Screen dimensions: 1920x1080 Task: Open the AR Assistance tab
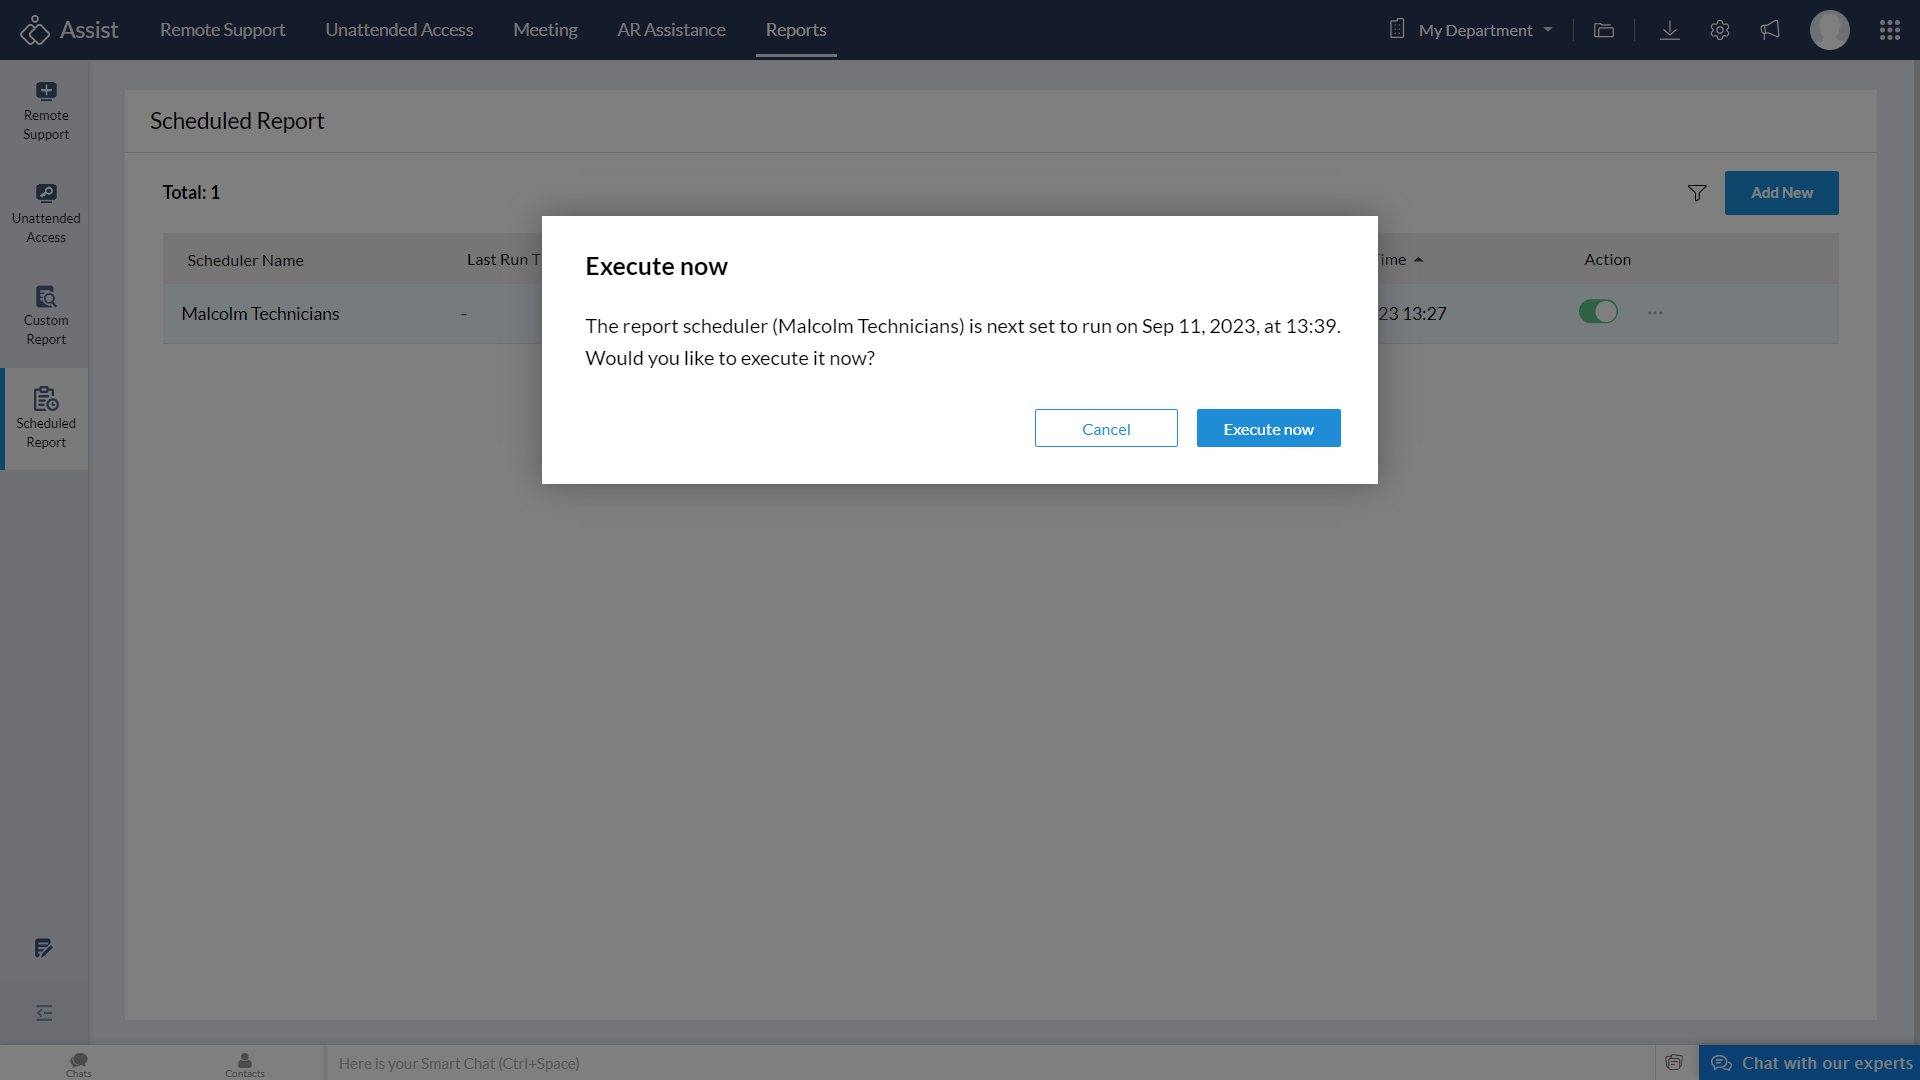tap(671, 30)
